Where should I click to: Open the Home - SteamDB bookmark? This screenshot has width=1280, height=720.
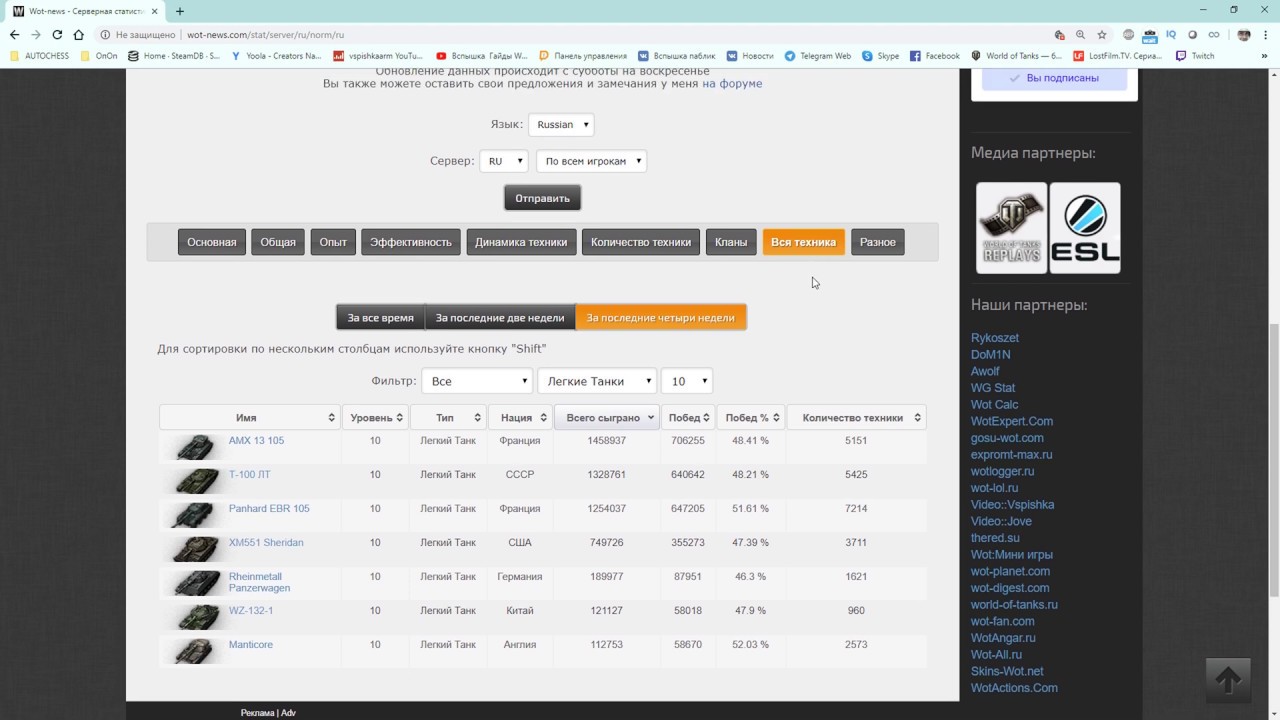[x=174, y=56]
